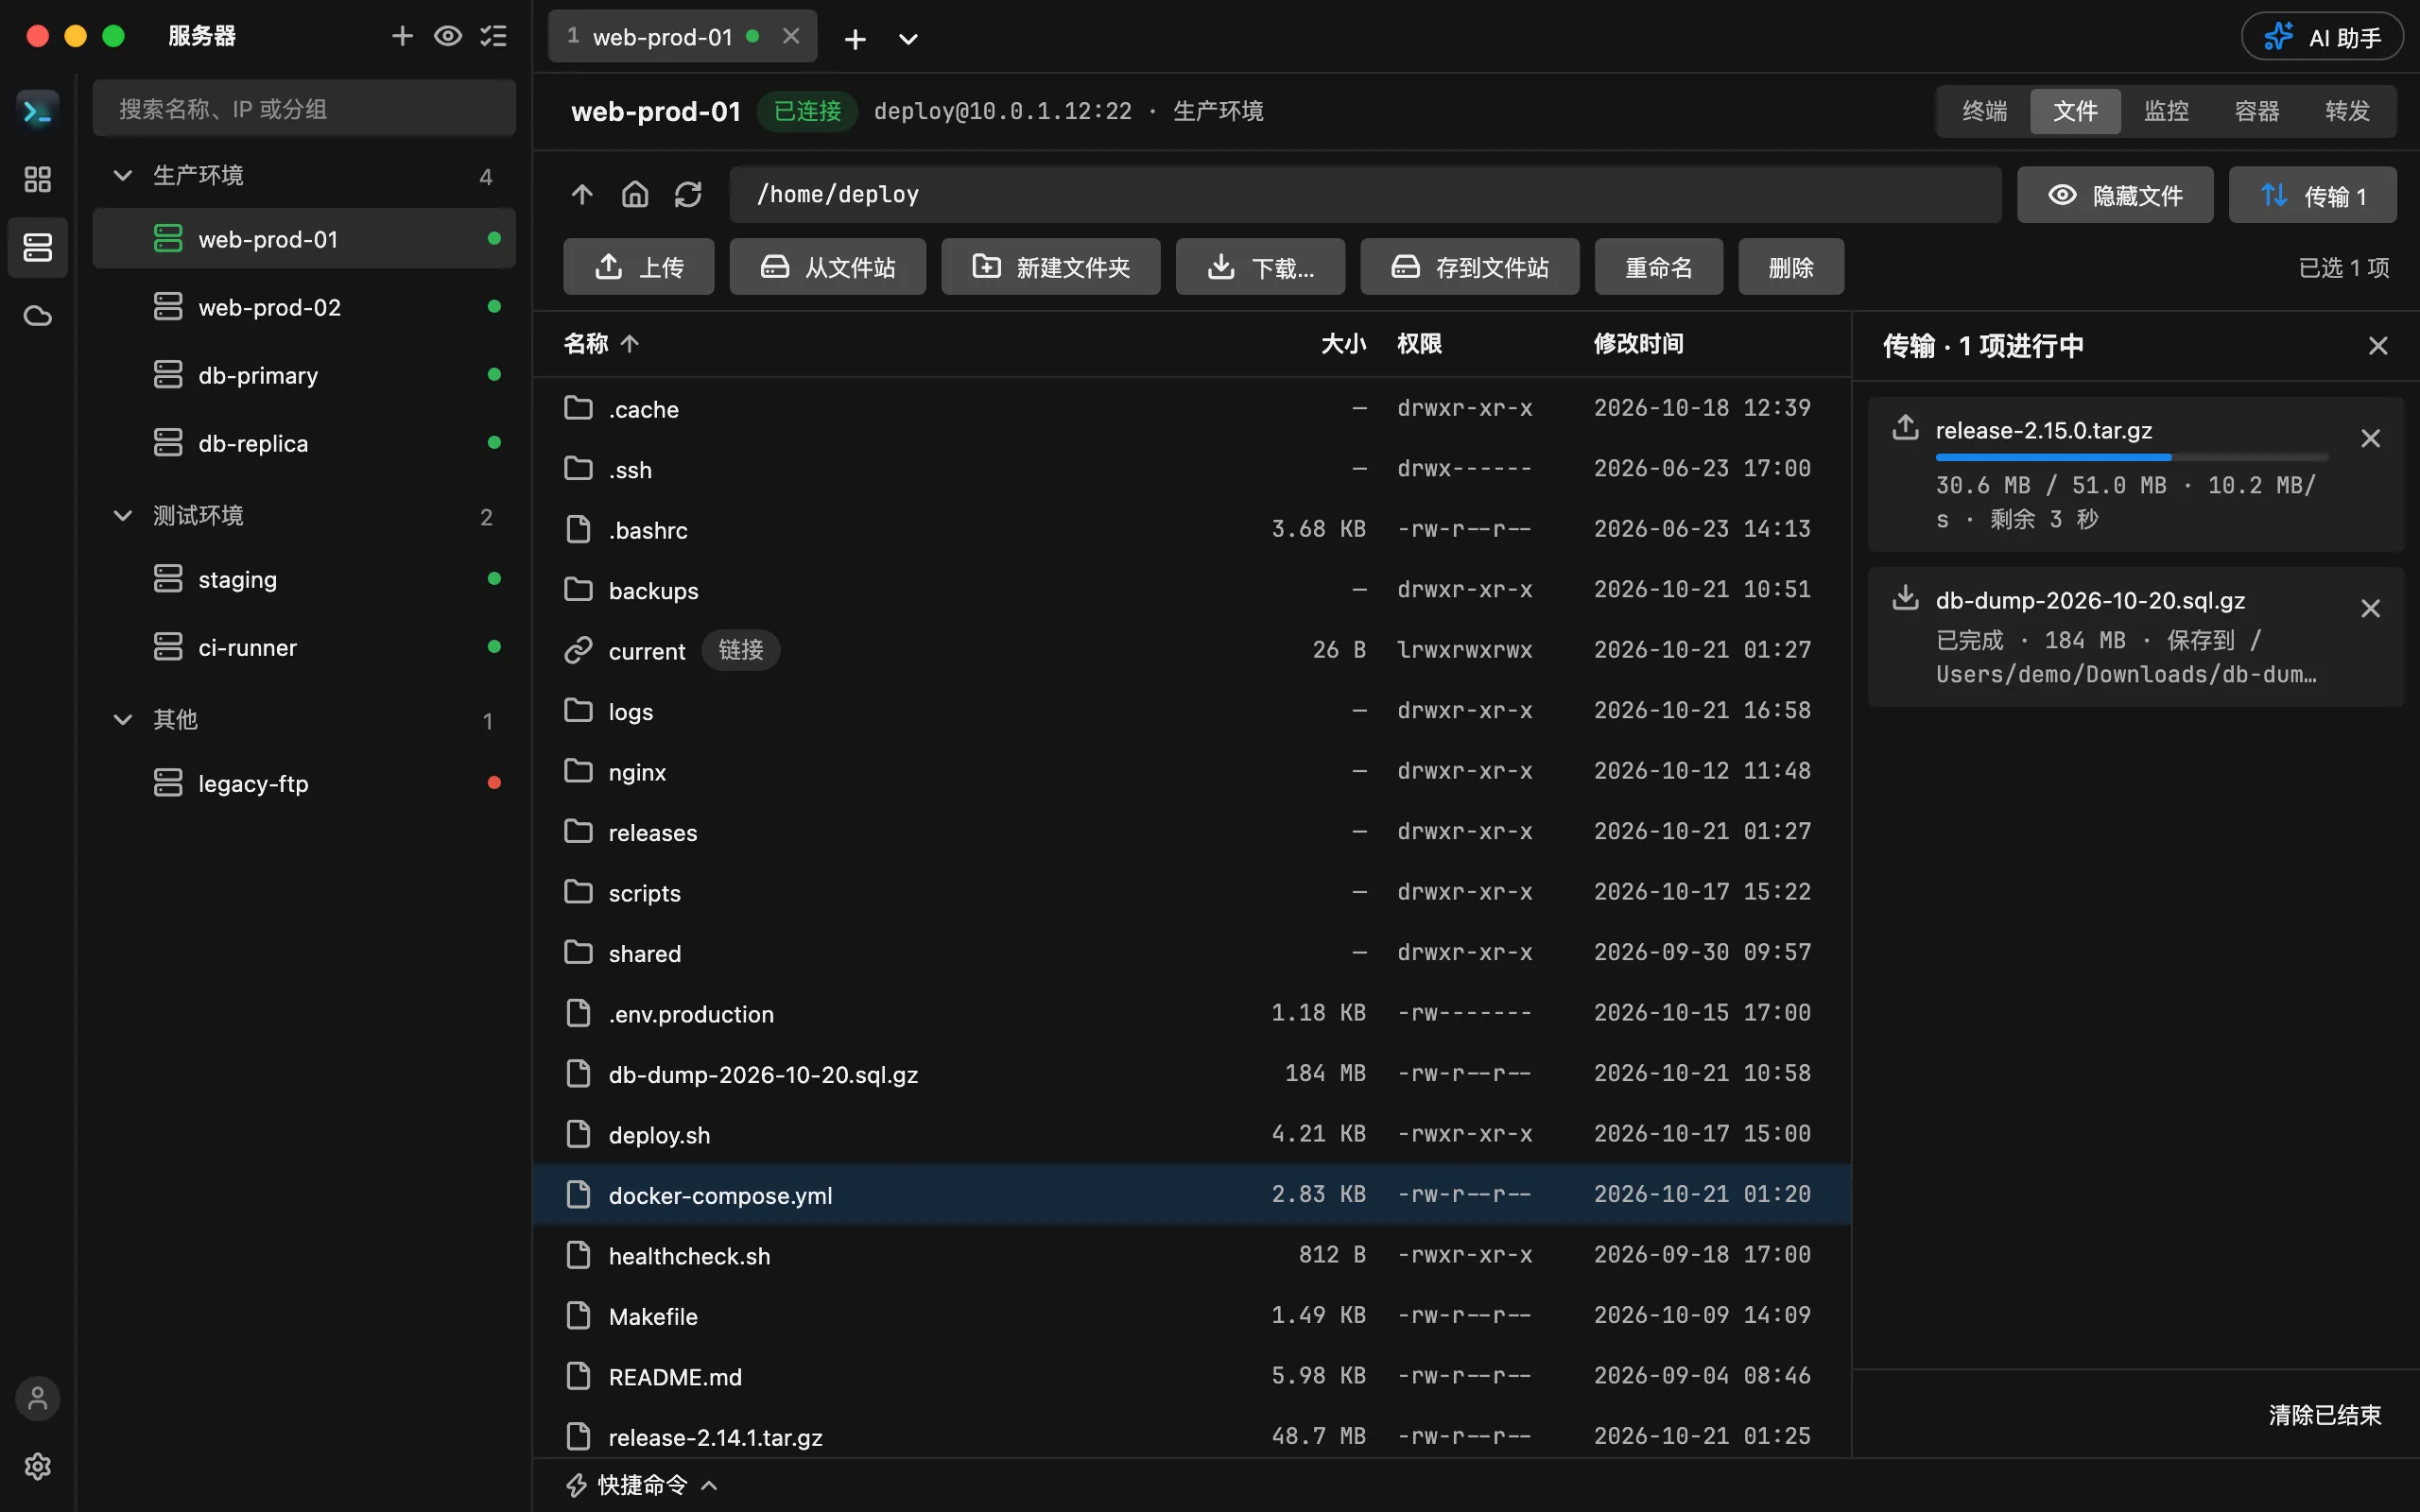This screenshot has height=1512, width=2420.
Task: Close the 传输 panel
Action: coord(2378,346)
